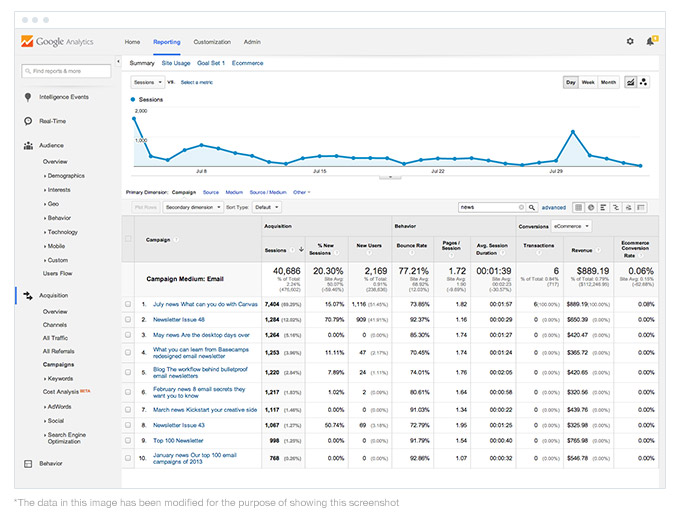Clear the 'news' filter with the circular clear icon

(x=521, y=207)
